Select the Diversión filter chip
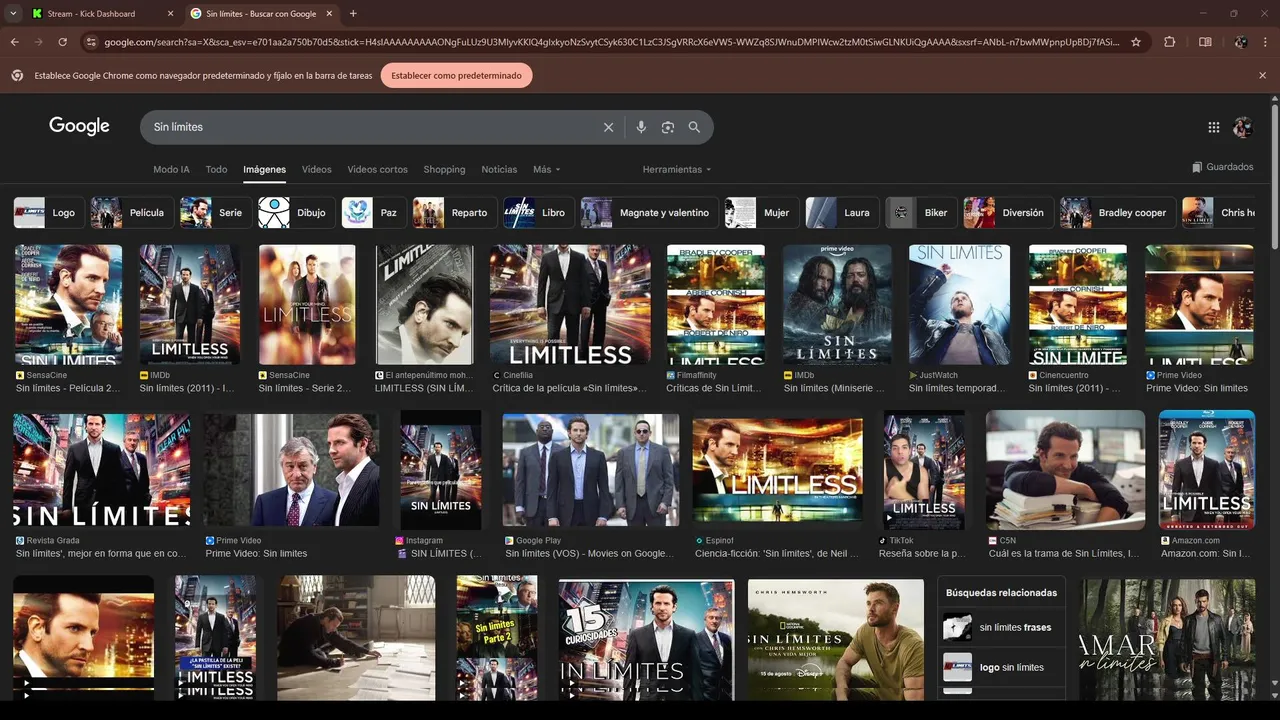 point(1008,212)
